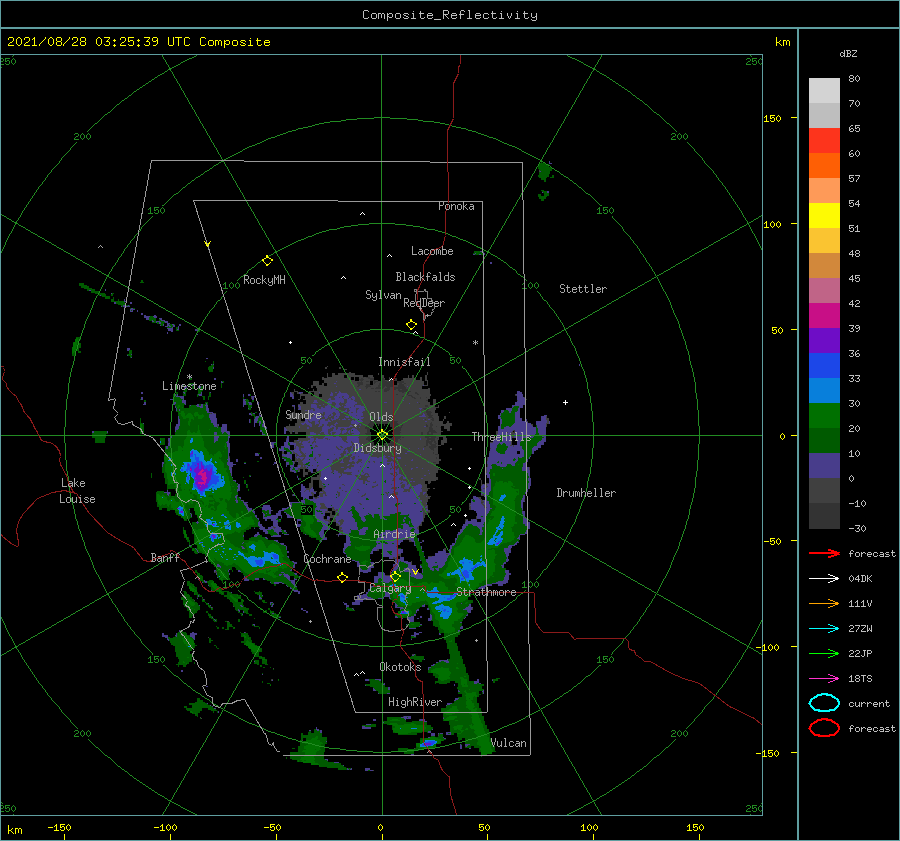The image size is (900, 841).
Task: Select the magenta 42 dBZ legend swatch
Action: (x=824, y=315)
